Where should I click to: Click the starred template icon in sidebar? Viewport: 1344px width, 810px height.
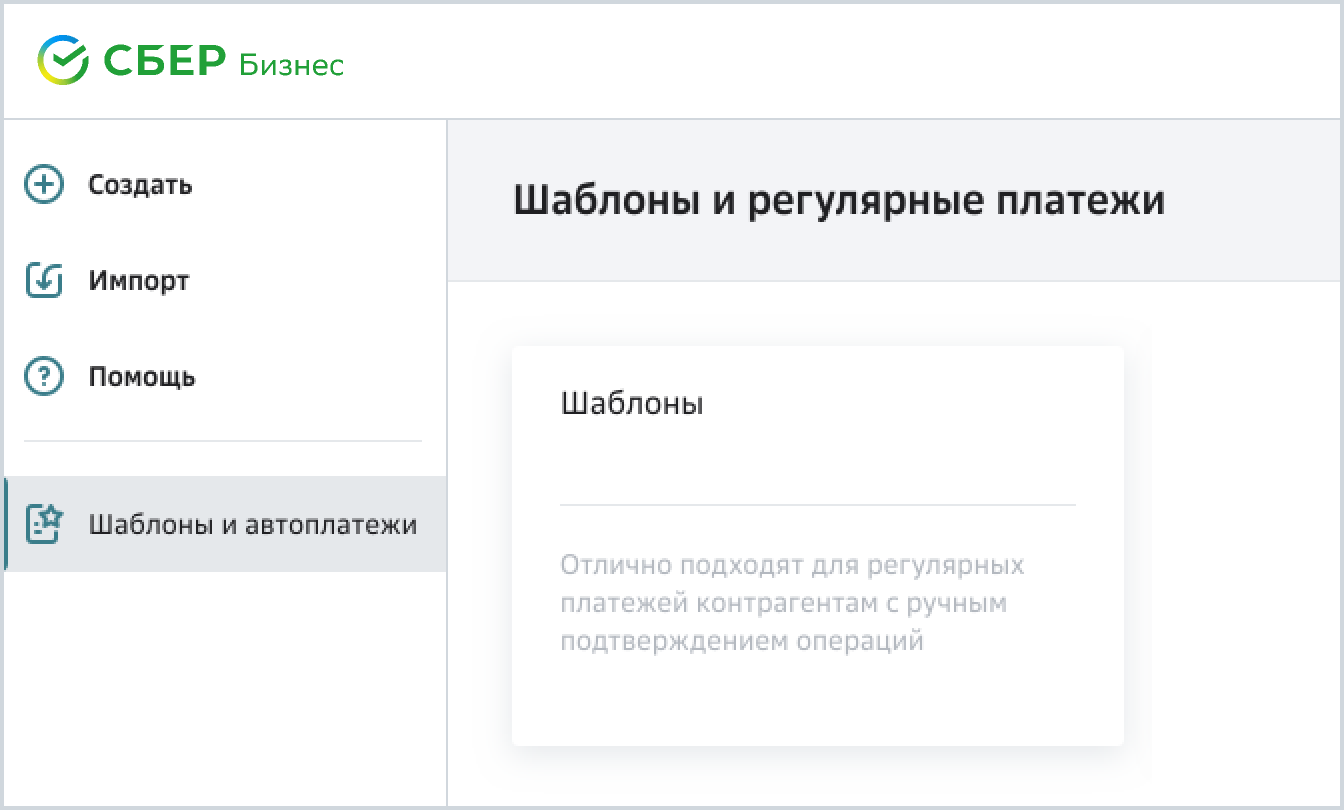(44, 523)
